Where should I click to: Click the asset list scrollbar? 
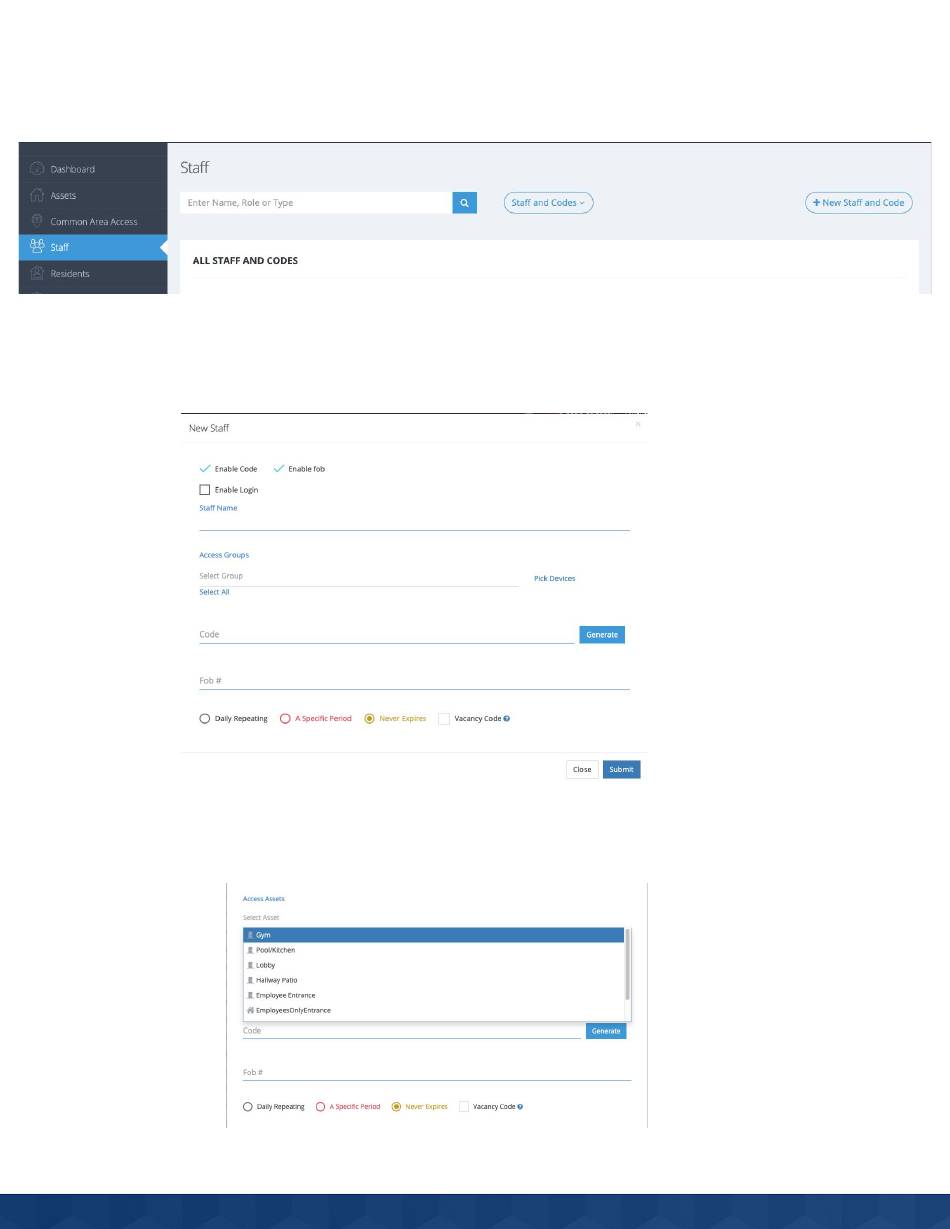pos(627,964)
